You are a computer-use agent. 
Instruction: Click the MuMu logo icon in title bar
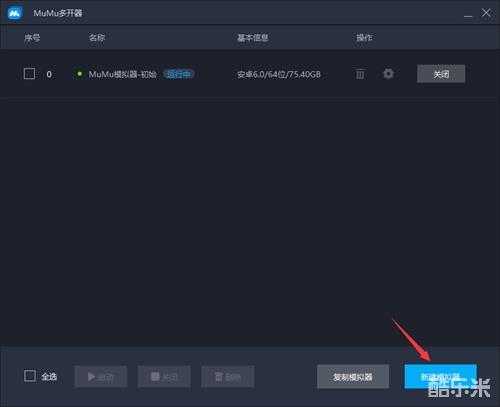(x=15, y=13)
